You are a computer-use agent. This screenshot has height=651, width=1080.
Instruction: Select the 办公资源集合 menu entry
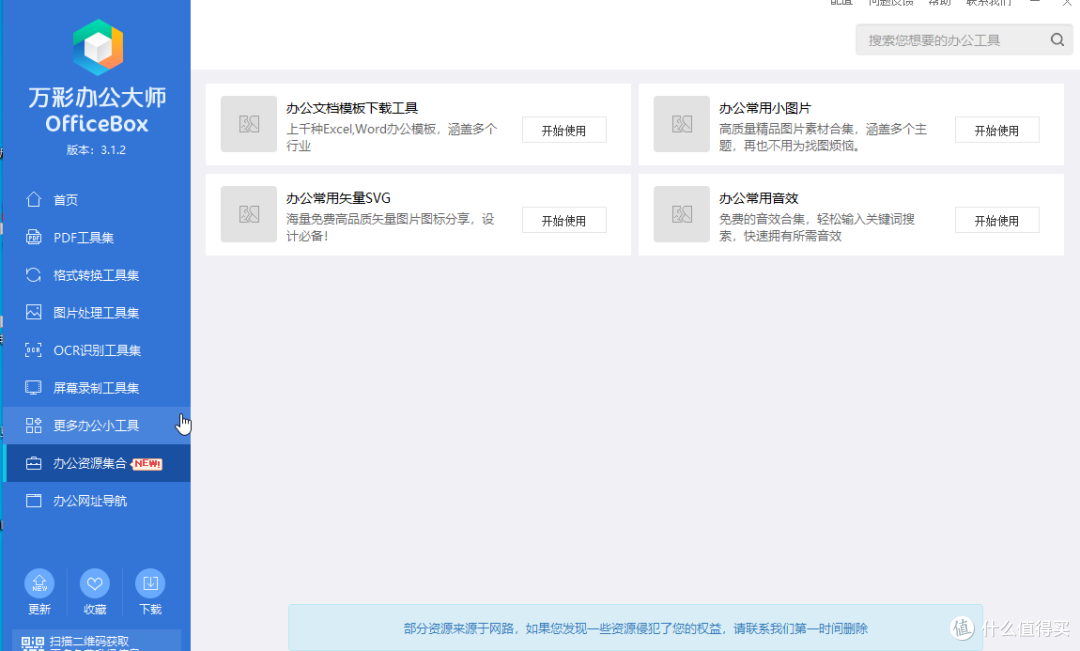click(x=97, y=463)
